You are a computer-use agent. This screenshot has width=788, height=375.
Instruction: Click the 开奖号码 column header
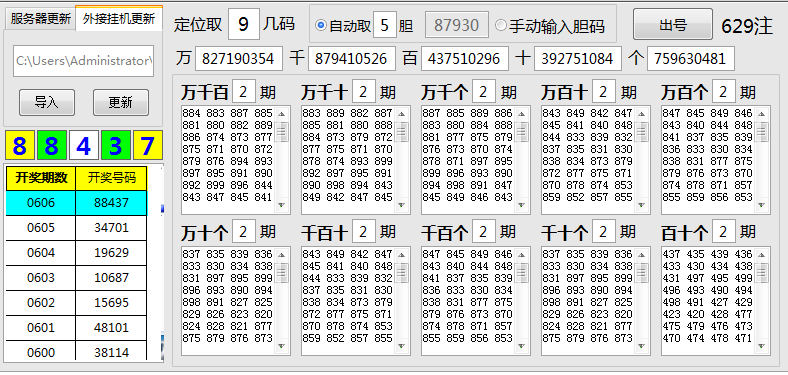click(x=112, y=178)
